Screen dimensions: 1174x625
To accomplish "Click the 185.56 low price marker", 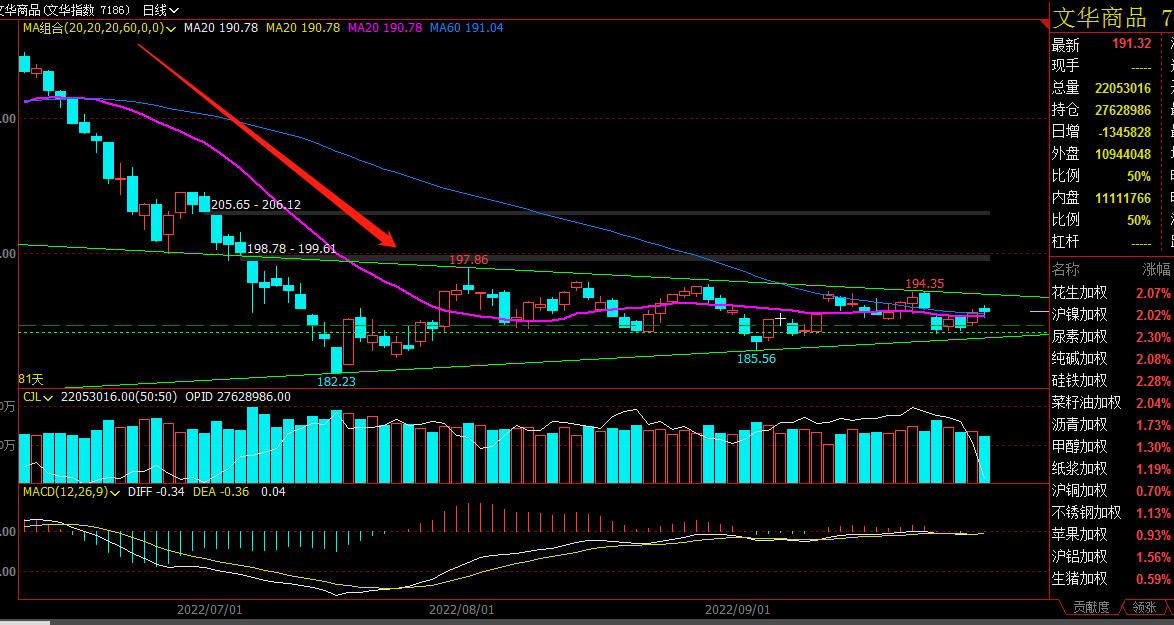I will click(x=756, y=359).
